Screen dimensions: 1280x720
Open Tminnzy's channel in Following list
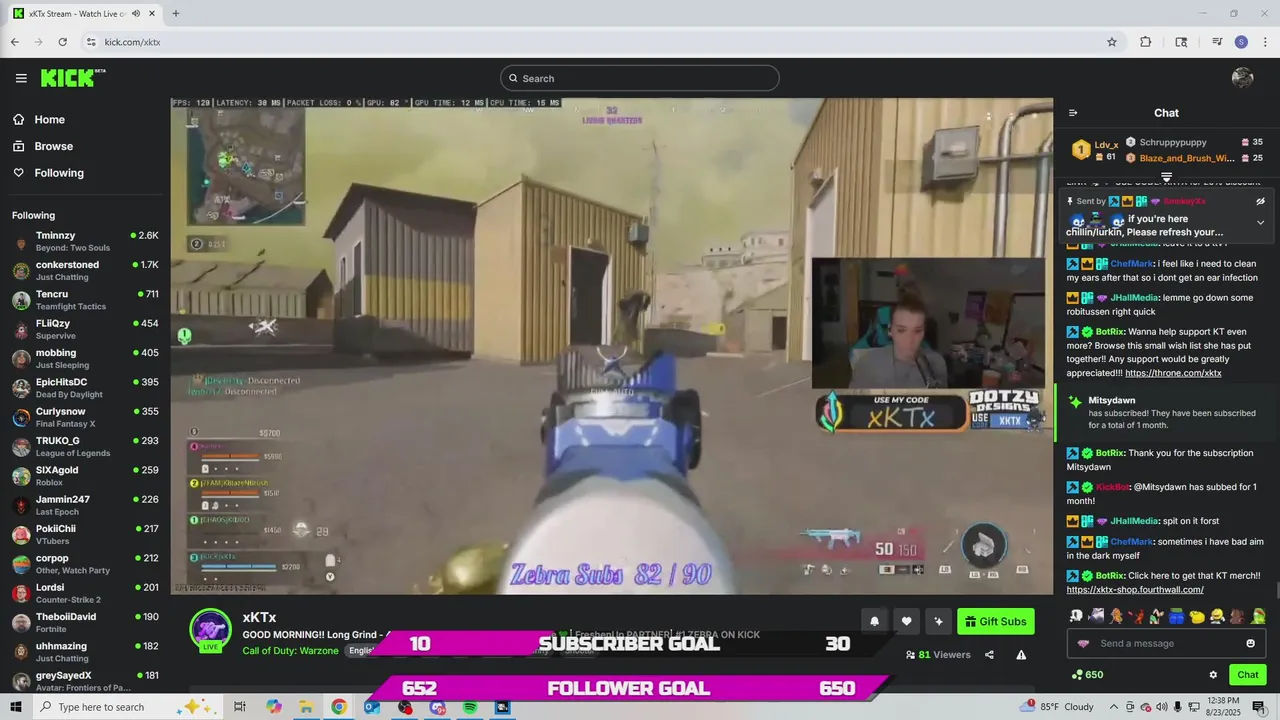coord(85,241)
